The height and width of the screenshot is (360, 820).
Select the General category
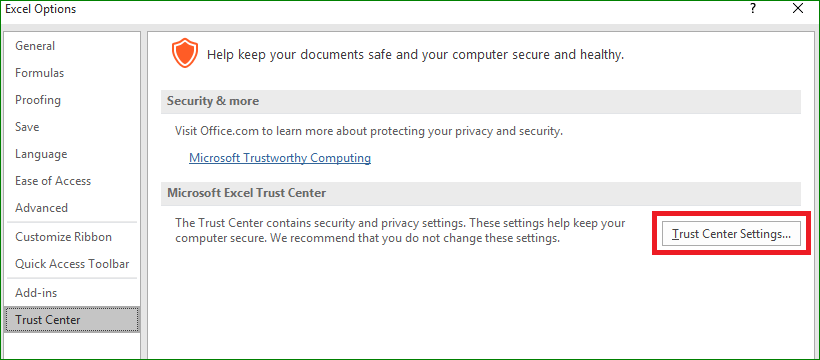[x=35, y=46]
